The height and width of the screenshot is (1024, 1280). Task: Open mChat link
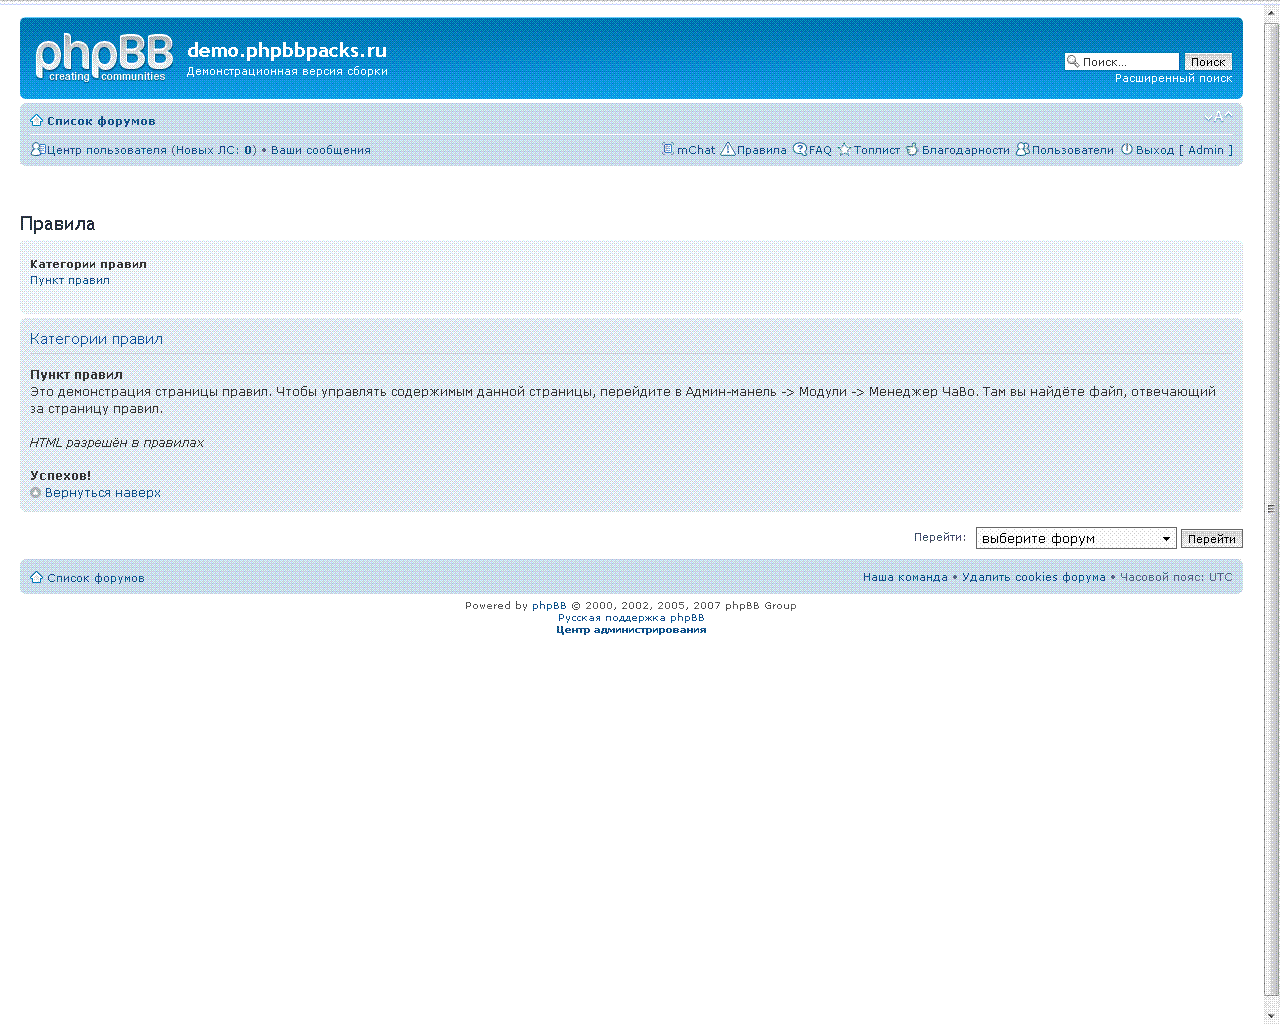coord(696,150)
